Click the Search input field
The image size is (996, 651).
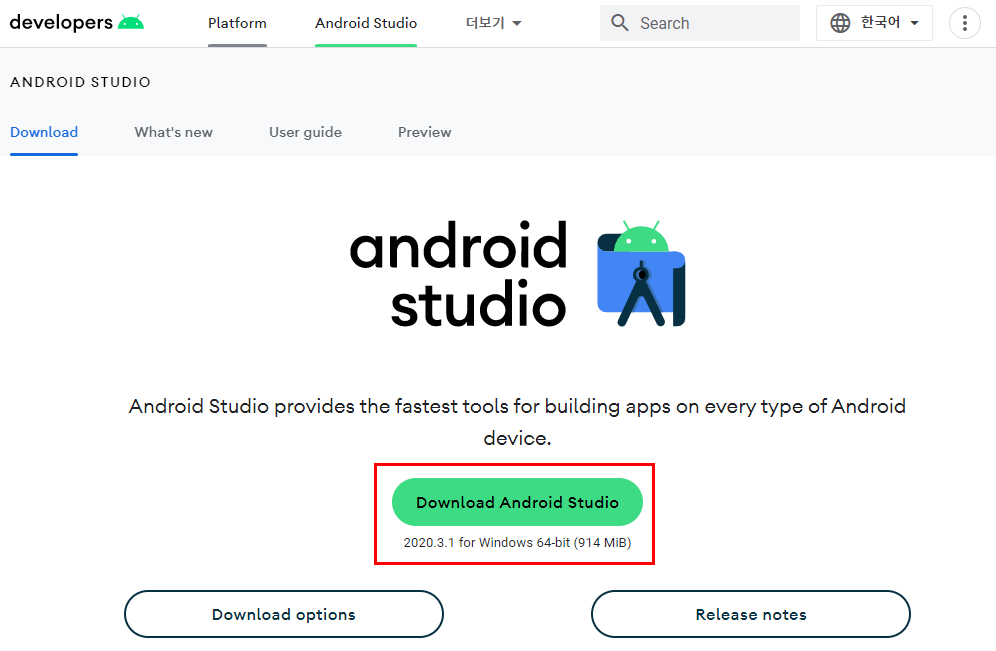click(699, 23)
